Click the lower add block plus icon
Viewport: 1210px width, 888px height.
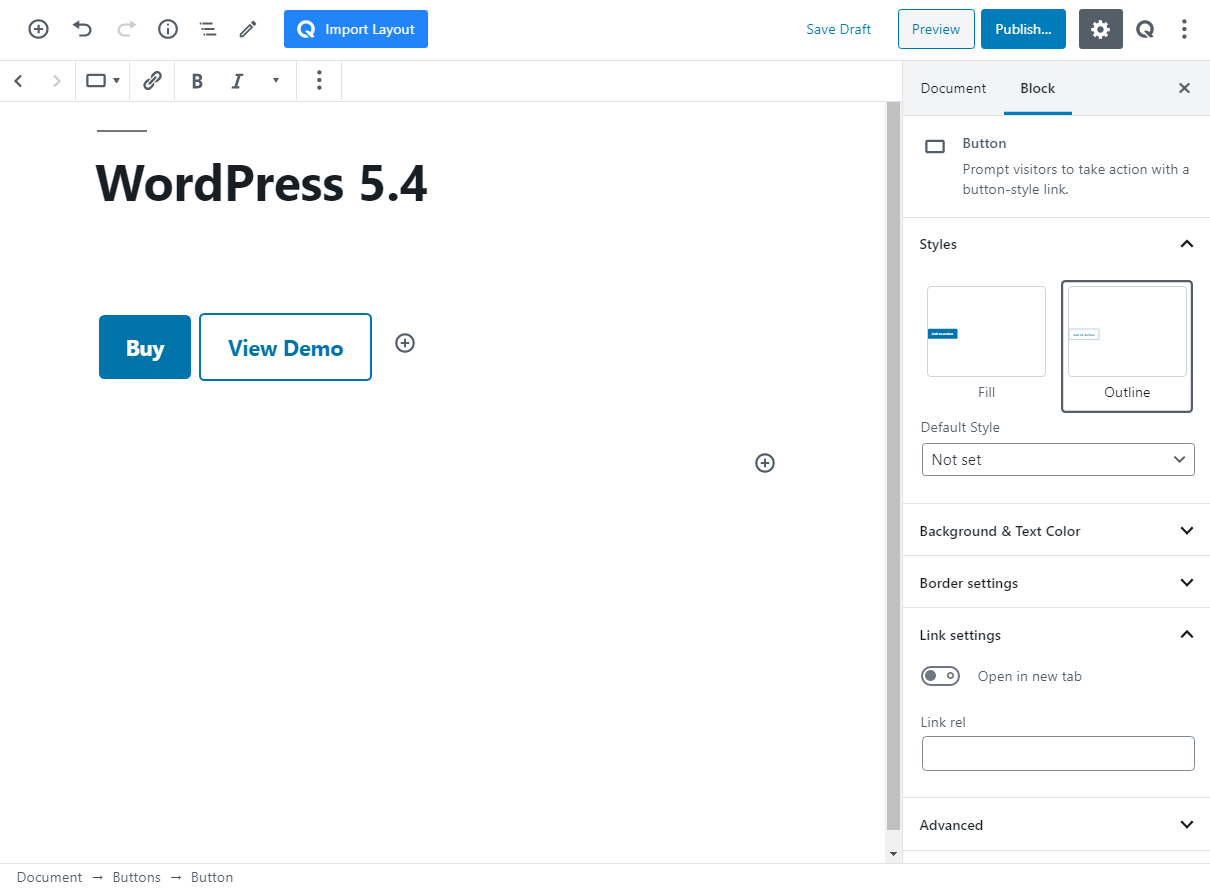(765, 463)
